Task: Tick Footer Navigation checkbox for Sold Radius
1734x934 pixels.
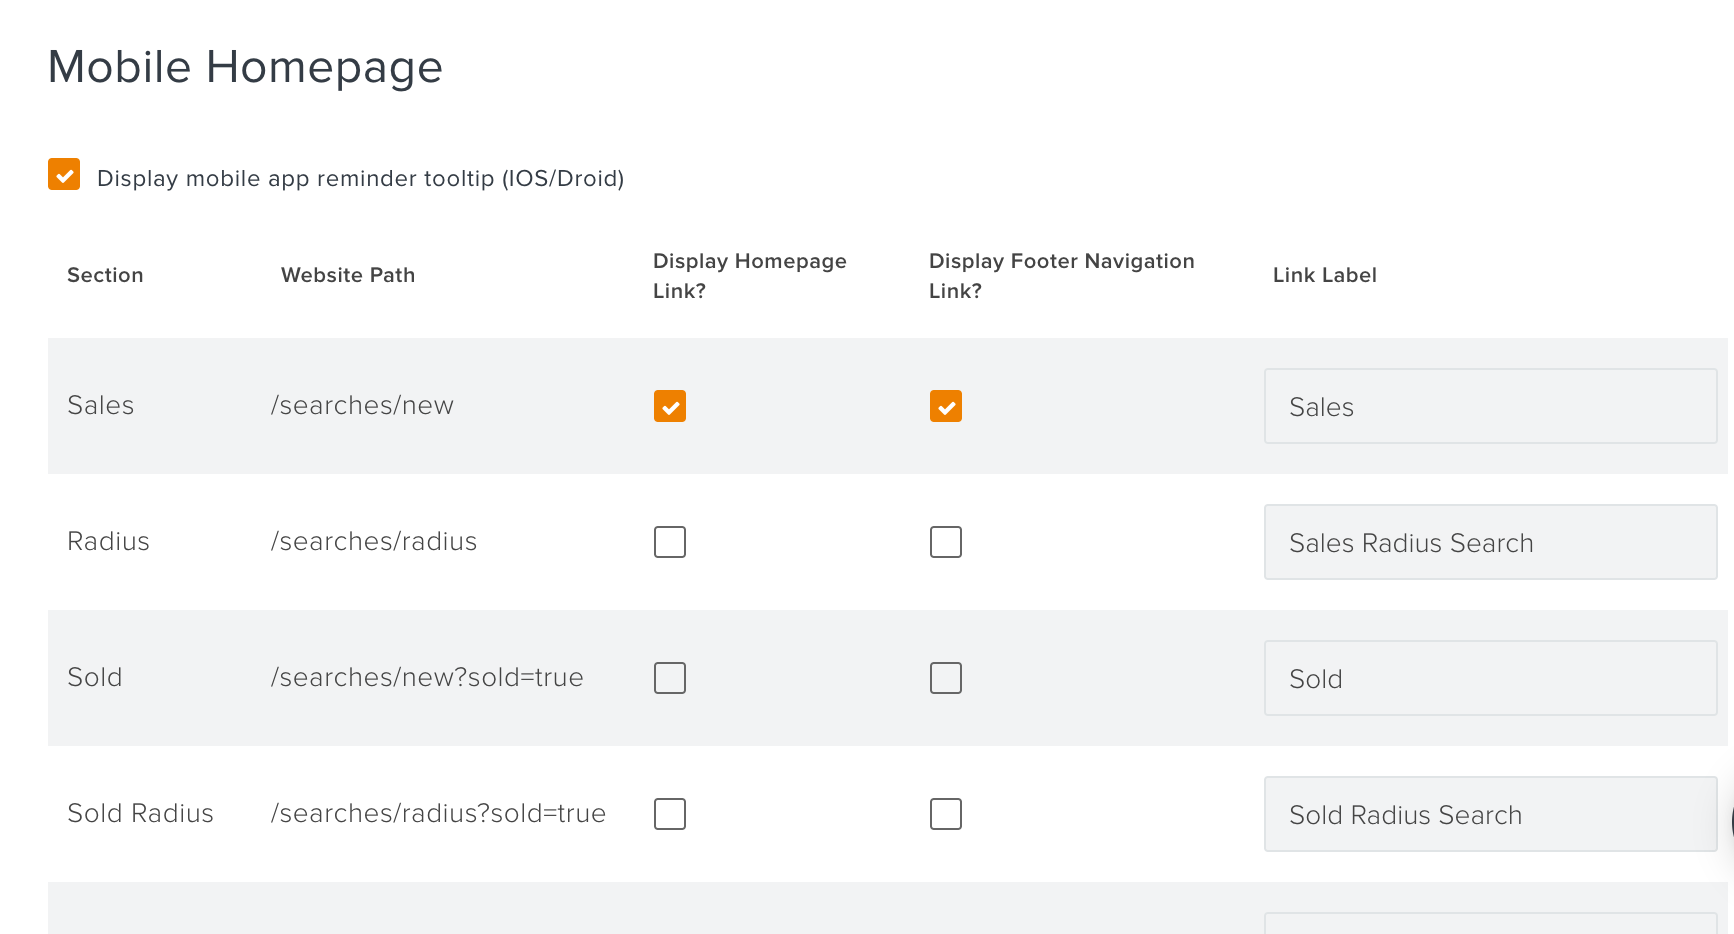Action: (x=946, y=814)
